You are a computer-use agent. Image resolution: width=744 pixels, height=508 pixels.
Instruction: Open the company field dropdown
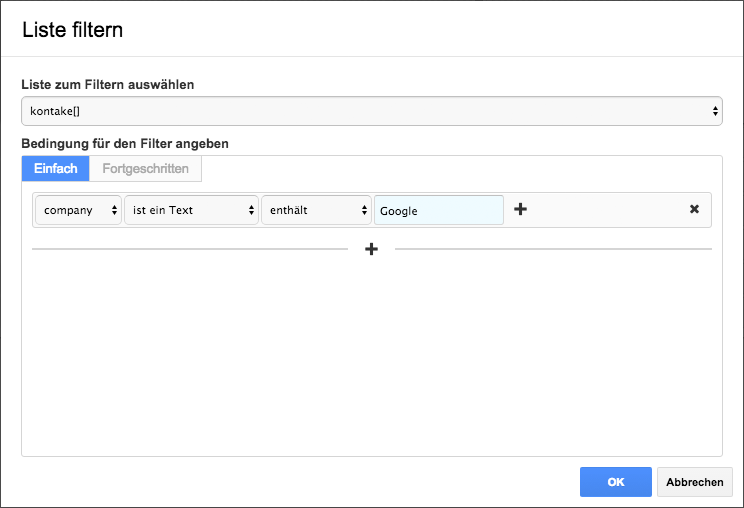[78, 210]
